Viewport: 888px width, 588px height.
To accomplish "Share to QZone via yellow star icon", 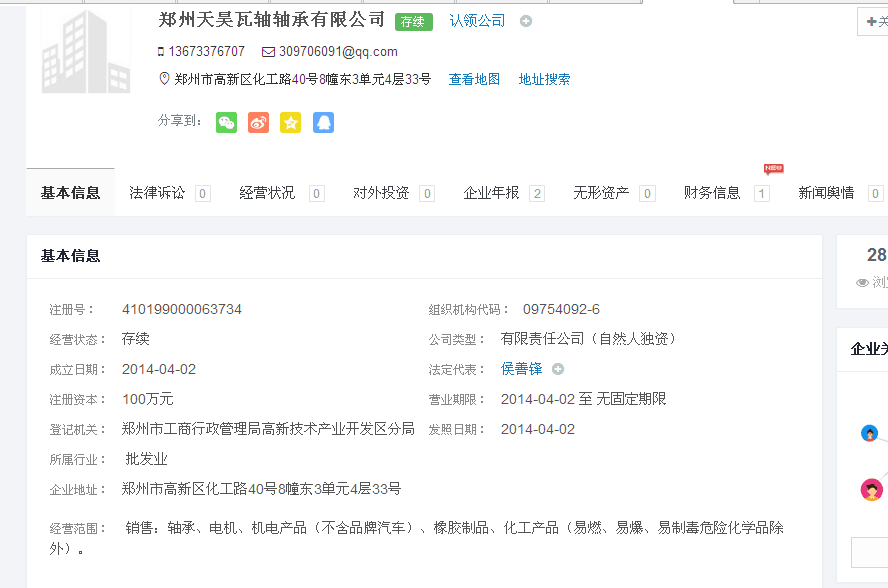I will pos(290,122).
